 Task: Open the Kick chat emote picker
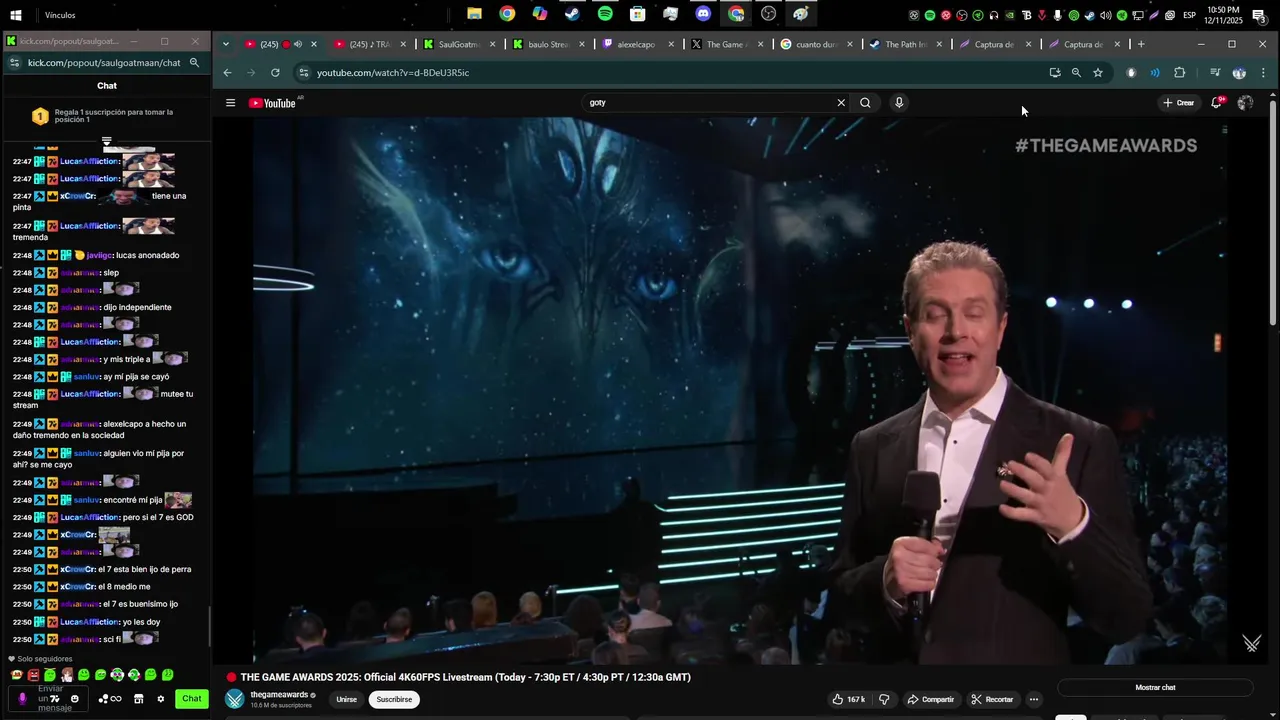tap(74, 699)
